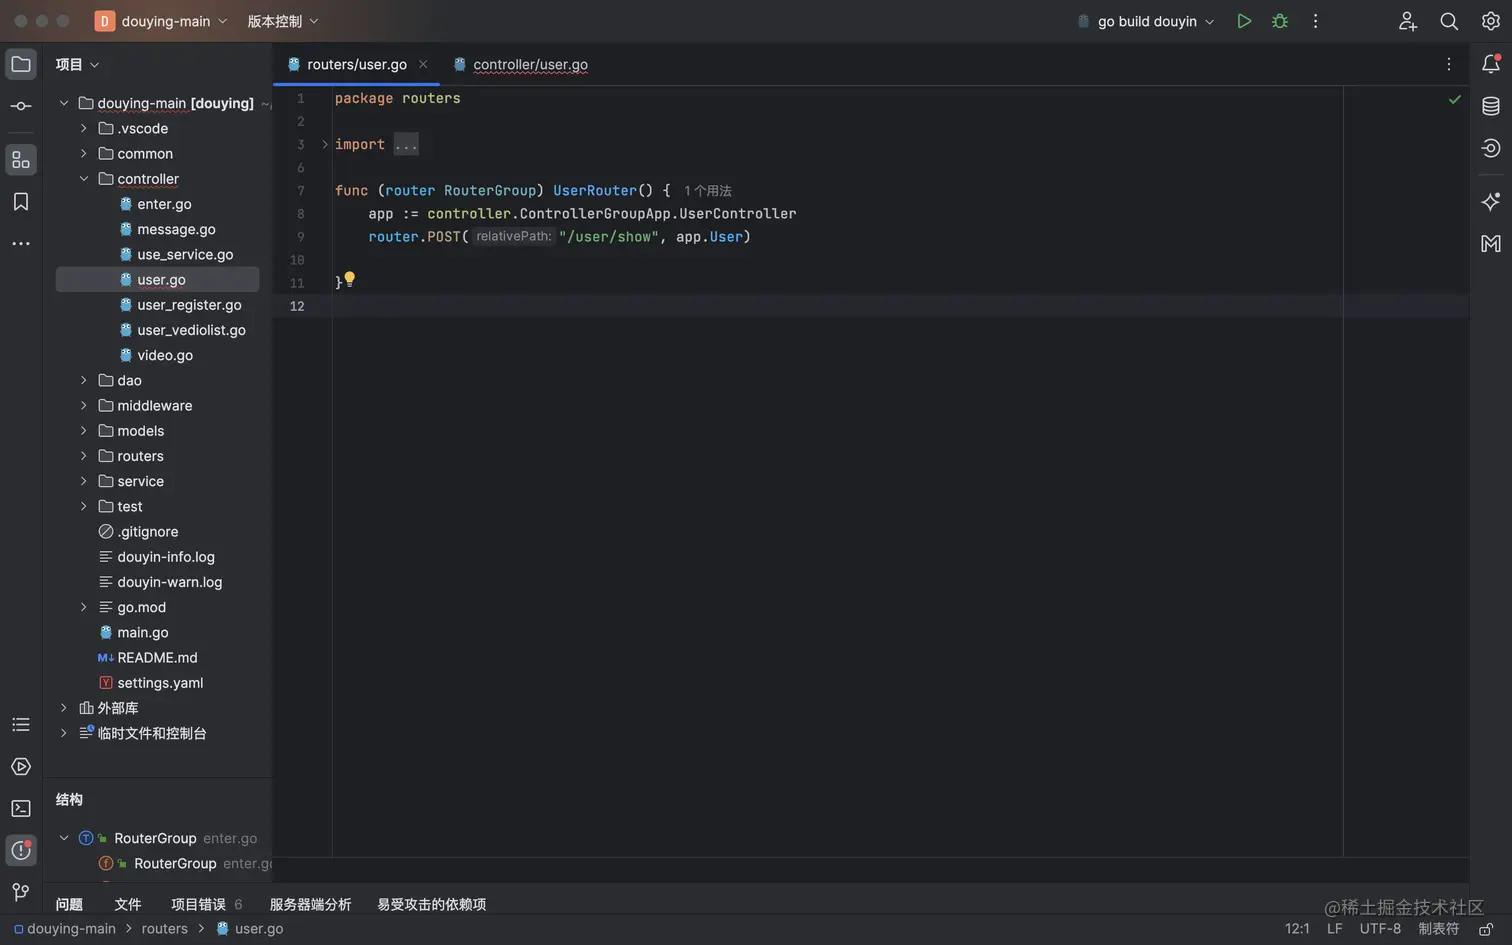Click the 1 个用法 usages hint
The image size is (1512, 945).
pyautogui.click(x=708, y=191)
